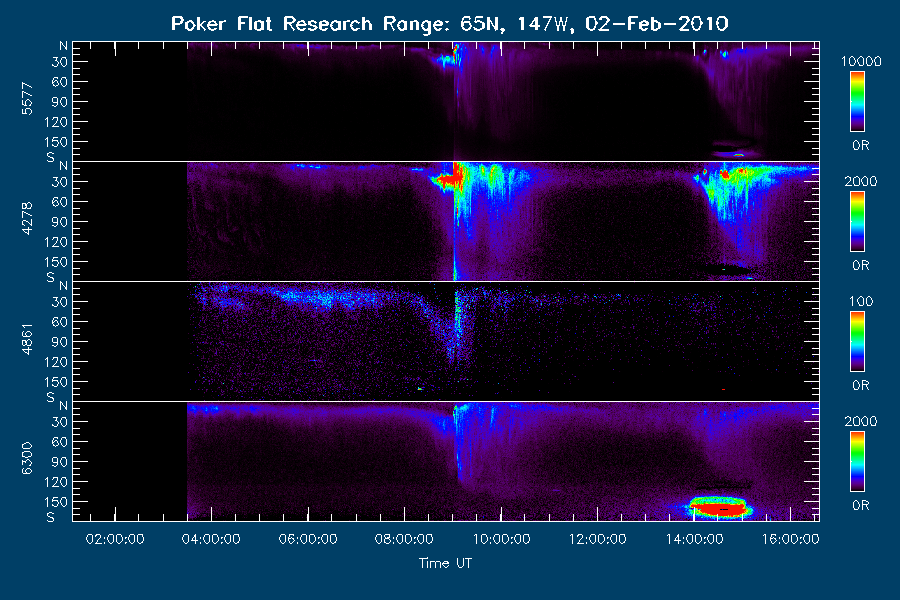900x600 pixels.
Task: Click the 10000 color scale maximum label
Action: tap(861, 61)
